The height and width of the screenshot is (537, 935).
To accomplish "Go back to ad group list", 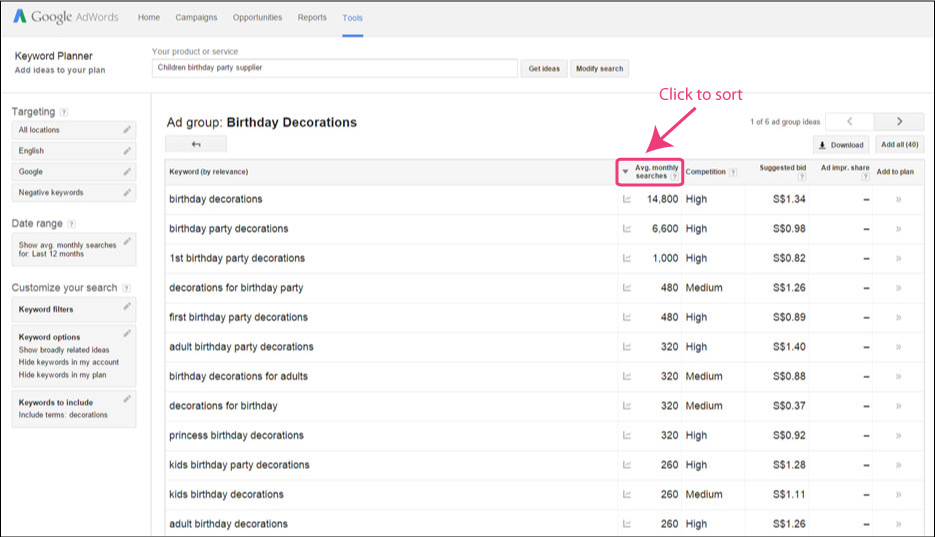I will point(196,144).
